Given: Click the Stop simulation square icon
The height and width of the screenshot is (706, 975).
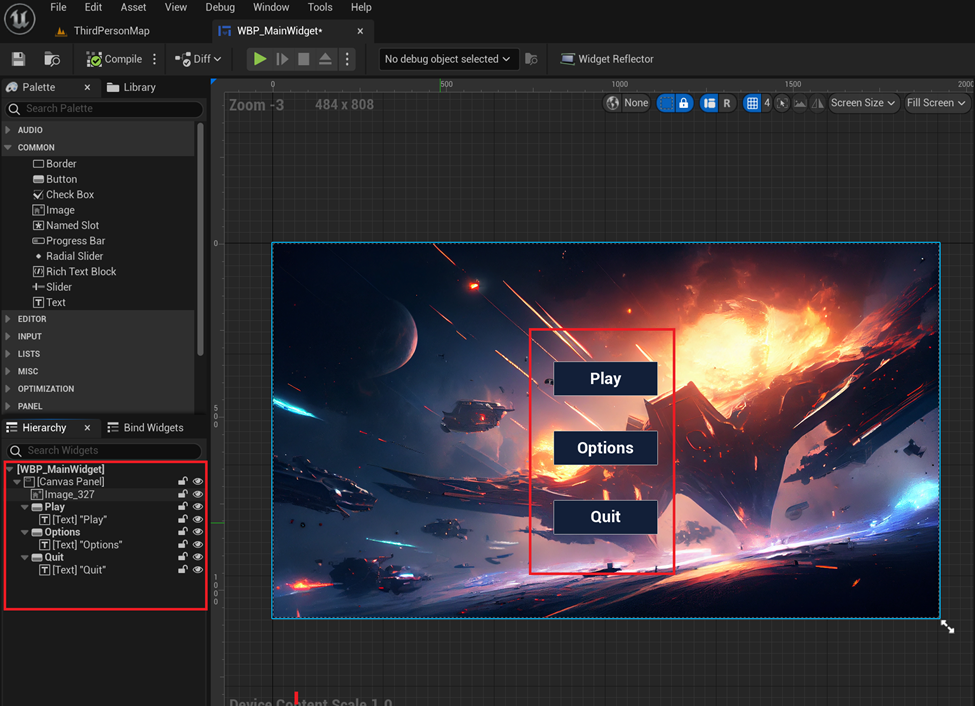Looking at the screenshot, I should tap(304, 59).
